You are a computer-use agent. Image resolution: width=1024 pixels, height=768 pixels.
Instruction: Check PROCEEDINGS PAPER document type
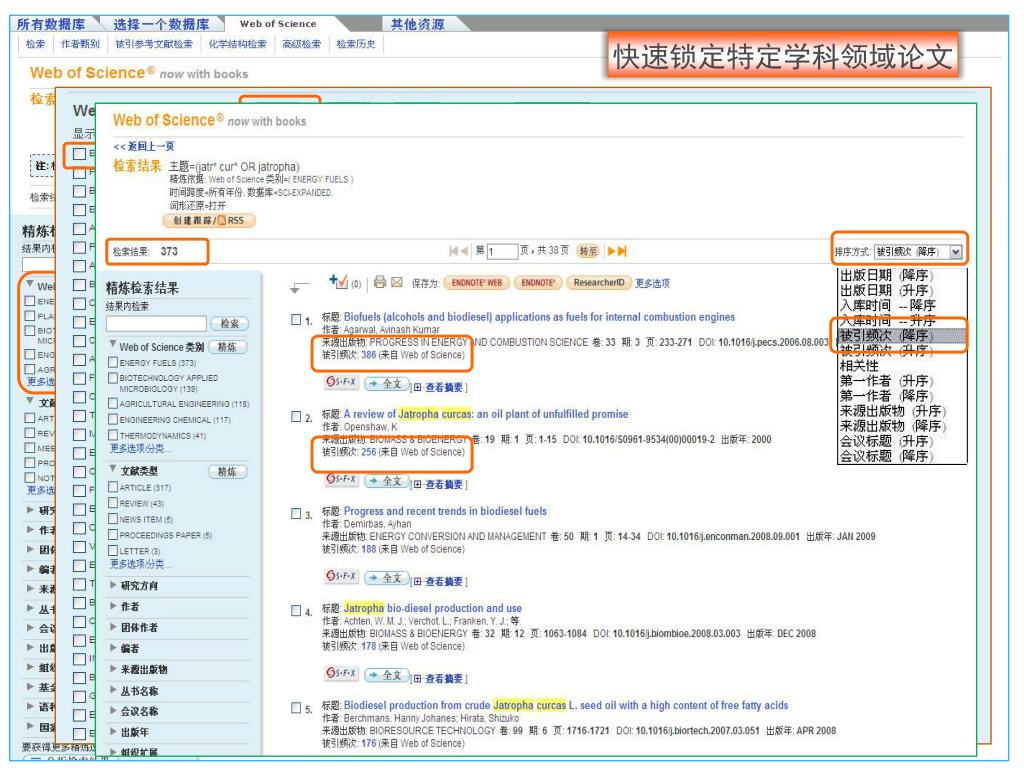click(113, 534)
